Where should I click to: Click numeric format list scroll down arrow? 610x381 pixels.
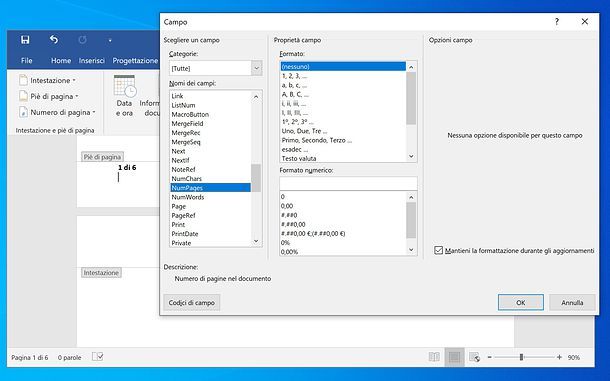[411, 250]
